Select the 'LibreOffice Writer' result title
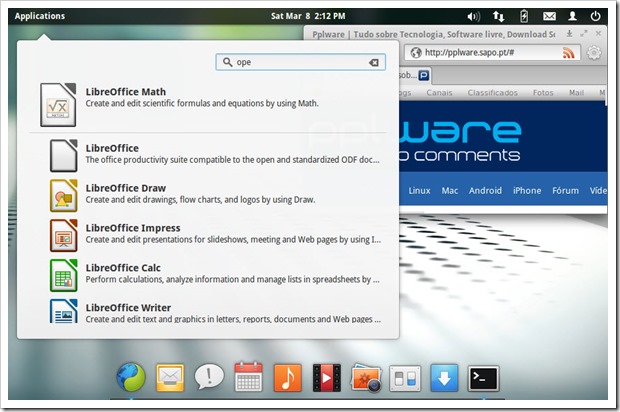This screenshot has height=412, width=620. click(128, 308)
